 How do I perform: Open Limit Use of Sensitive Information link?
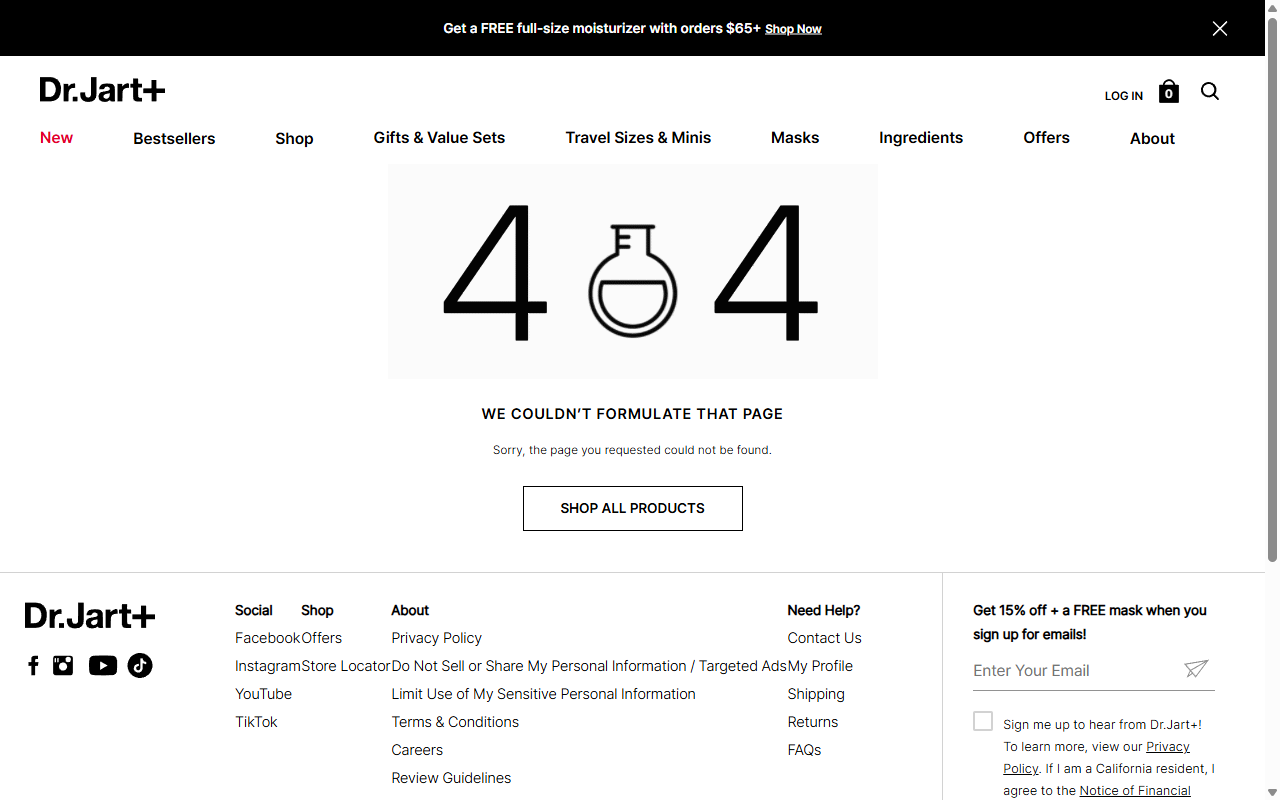click(543, 694)
